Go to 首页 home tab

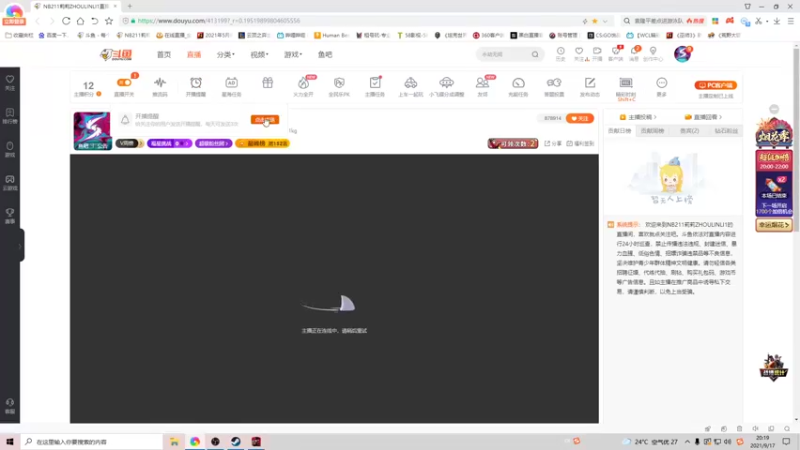[164, 55]
